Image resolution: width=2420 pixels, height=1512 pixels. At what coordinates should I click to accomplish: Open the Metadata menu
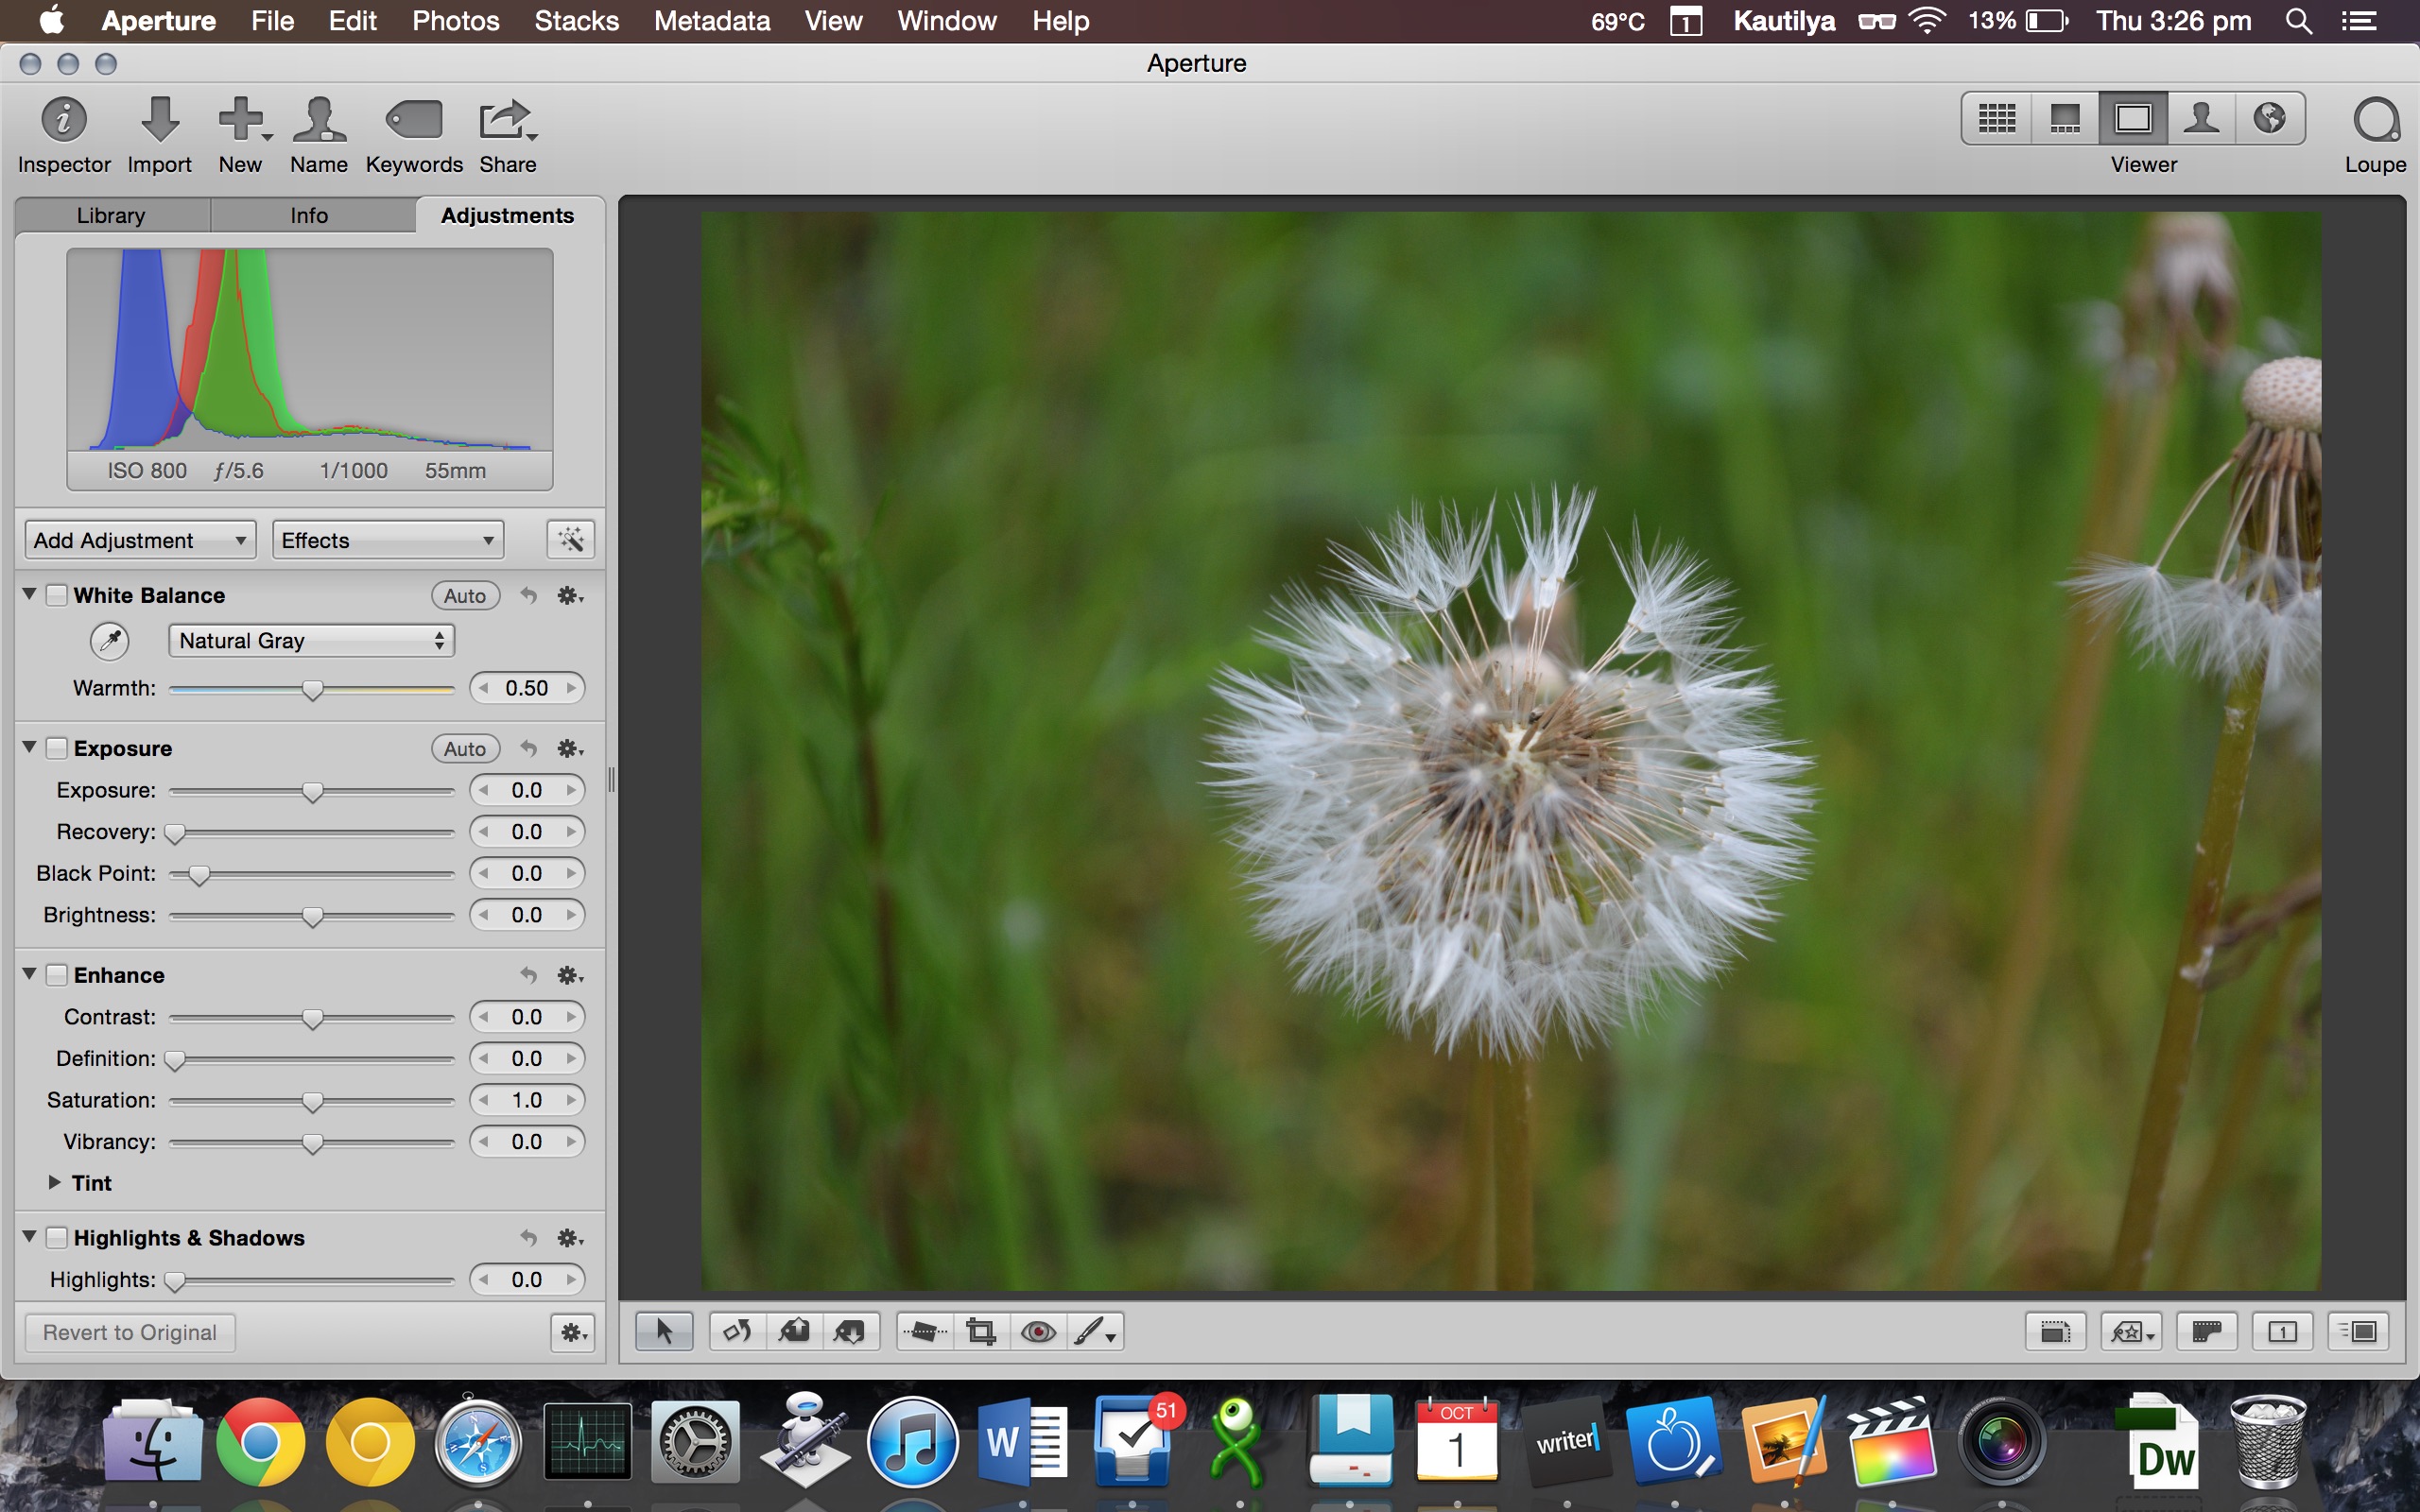pos(712,21)
